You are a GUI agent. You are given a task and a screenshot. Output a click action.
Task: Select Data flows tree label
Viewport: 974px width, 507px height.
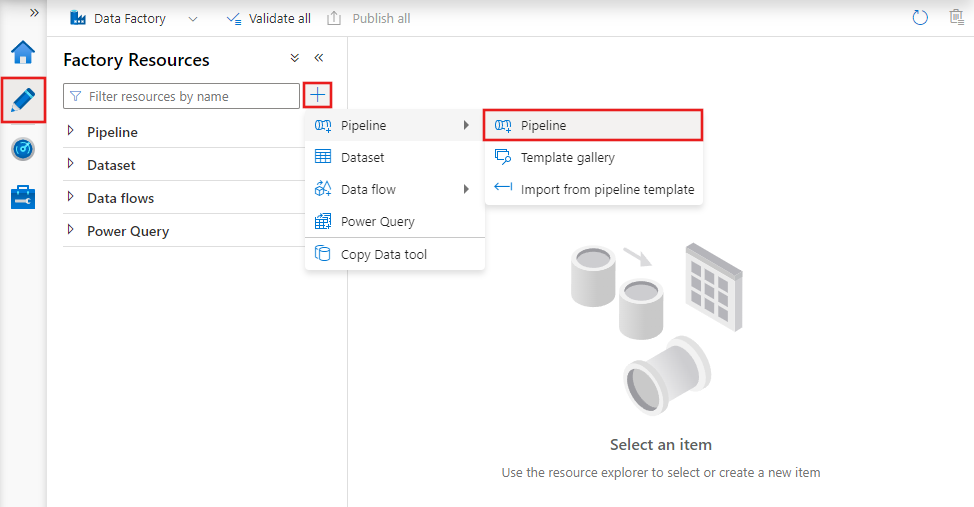click(x=121, y=198)
